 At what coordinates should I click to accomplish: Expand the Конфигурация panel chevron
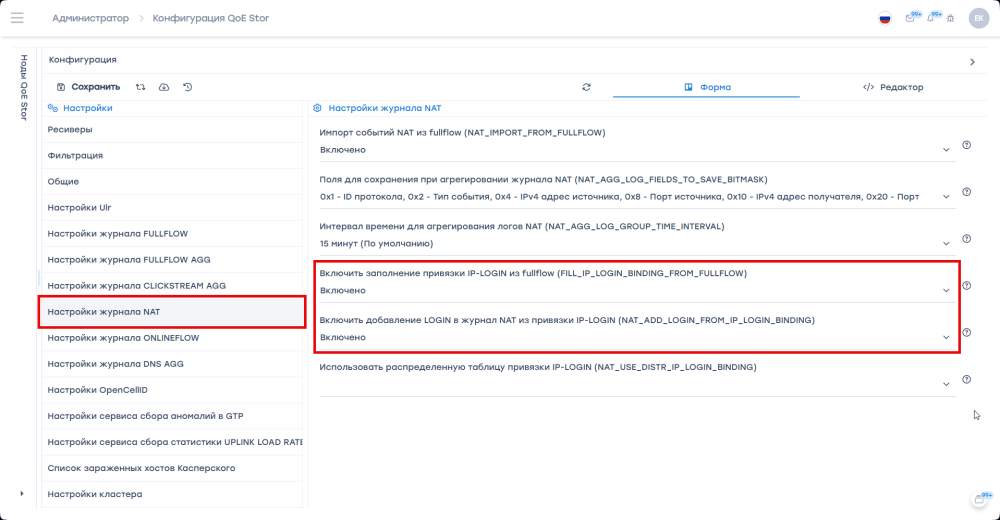pyautogui.click(x=972, y=62)
